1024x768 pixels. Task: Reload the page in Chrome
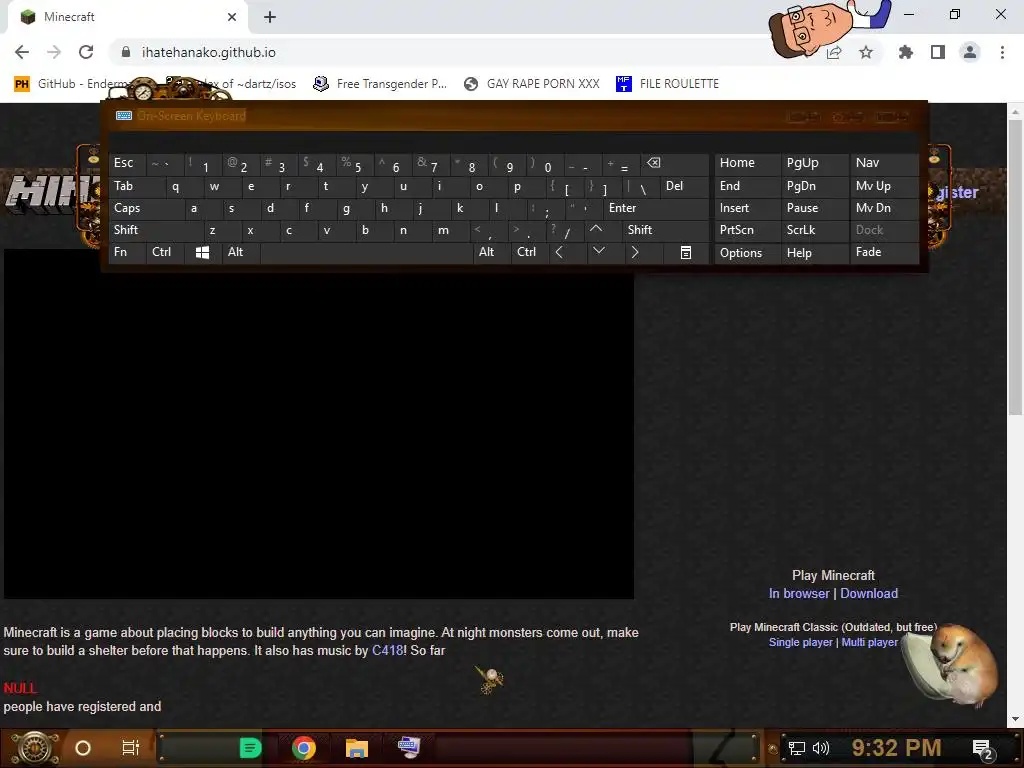pyautogui.click(x=86, y=52)
